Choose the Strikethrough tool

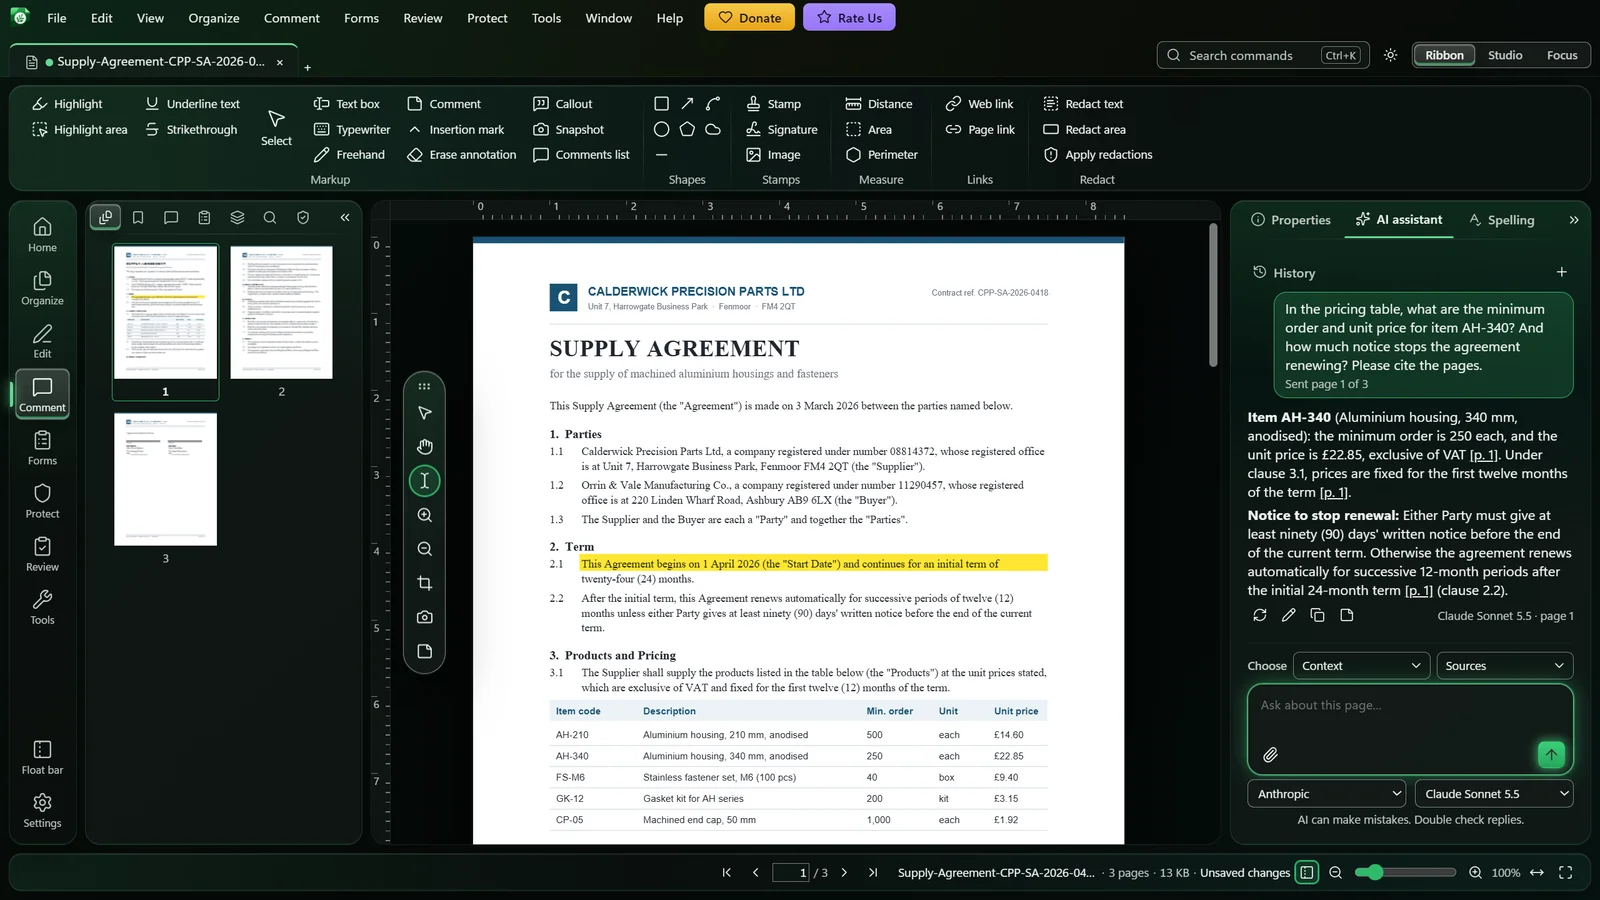191,130
